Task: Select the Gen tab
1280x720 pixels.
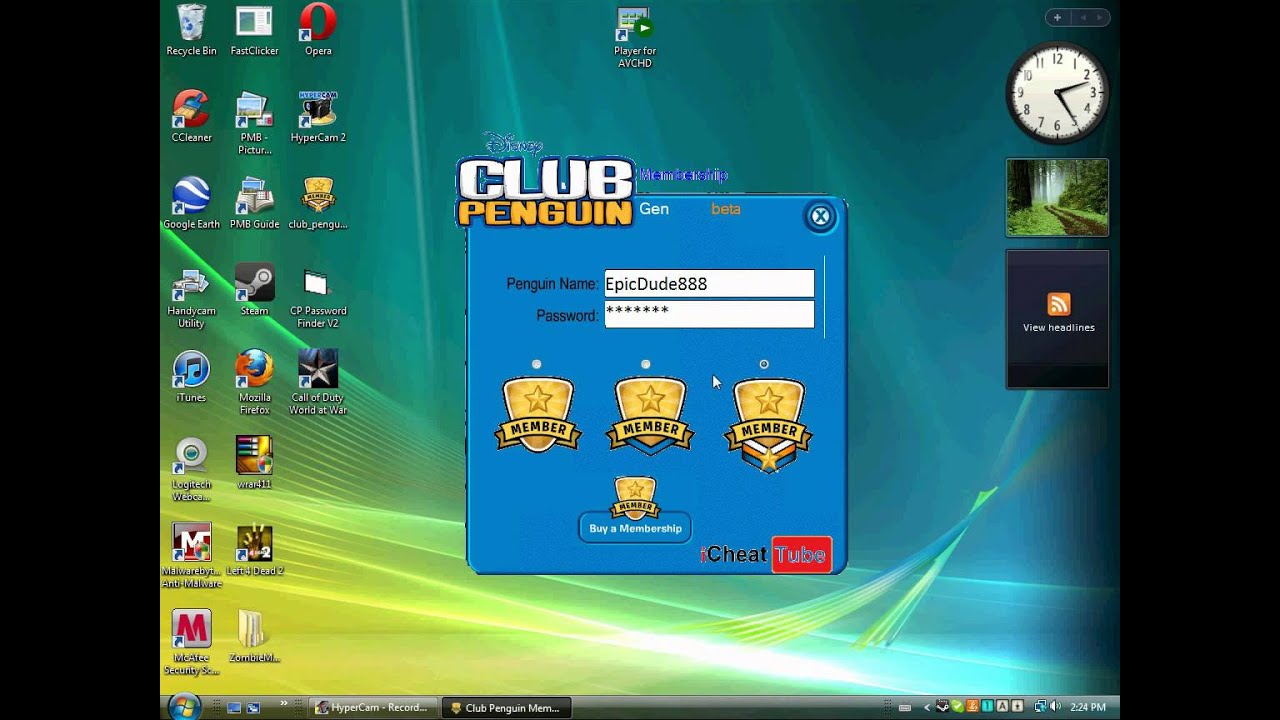Action: 654,209
